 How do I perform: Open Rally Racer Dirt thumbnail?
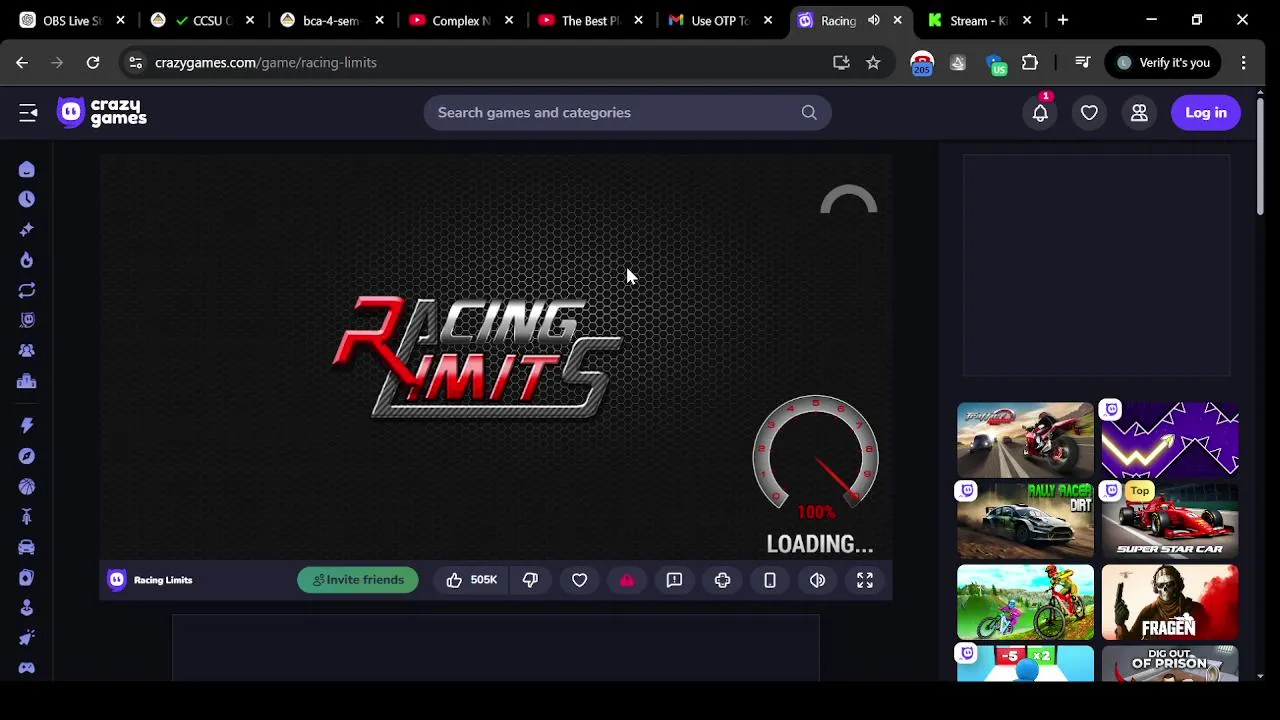pos(1025,520)
